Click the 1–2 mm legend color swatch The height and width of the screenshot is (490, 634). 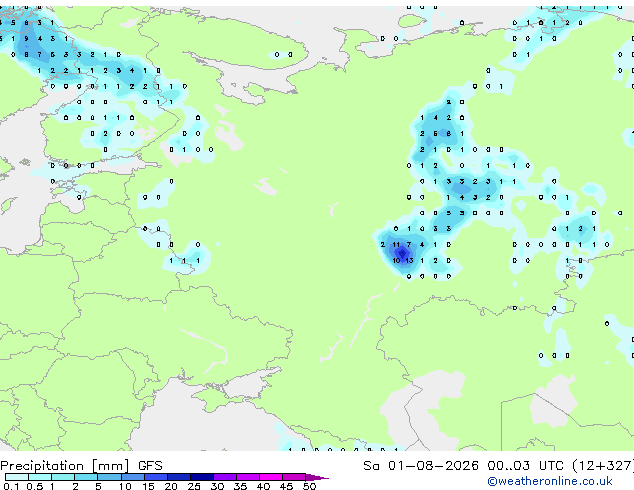tap(63, 477)
